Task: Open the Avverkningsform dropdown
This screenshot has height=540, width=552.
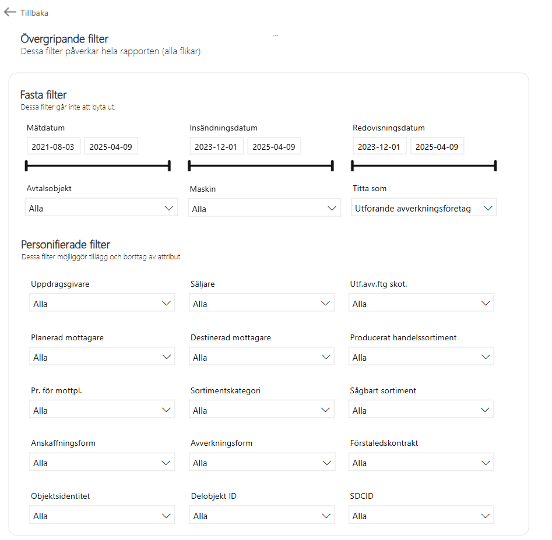Action: point(262,462)
